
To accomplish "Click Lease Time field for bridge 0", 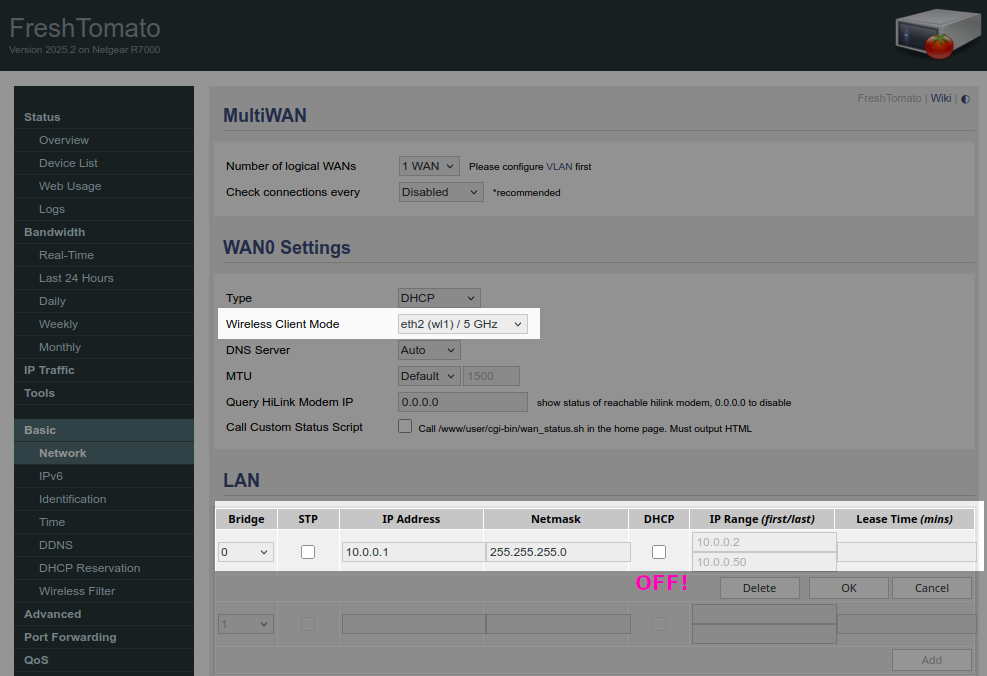I will (906, 552).
